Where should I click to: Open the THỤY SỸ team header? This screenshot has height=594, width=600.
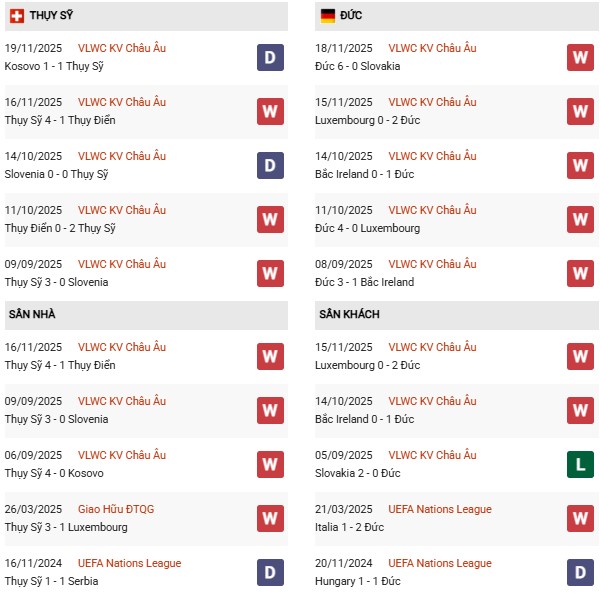[x=51, y=16]
